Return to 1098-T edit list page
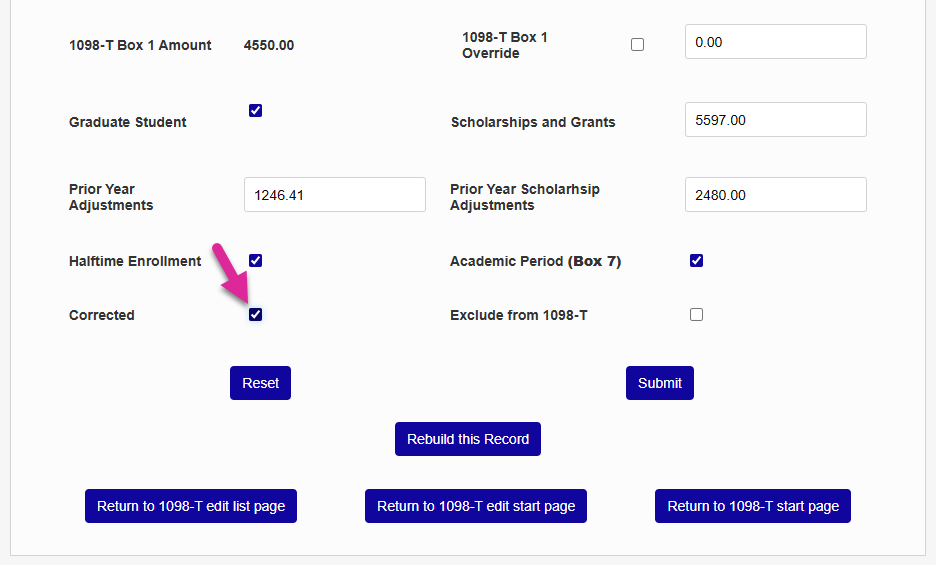Image resolution: width=936 pixels, height=565 pixels. [191, 506]
